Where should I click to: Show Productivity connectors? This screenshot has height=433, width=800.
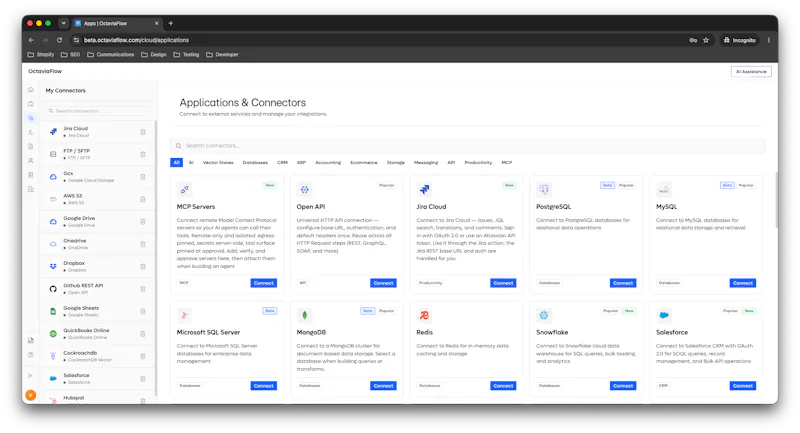pos(478,163)
